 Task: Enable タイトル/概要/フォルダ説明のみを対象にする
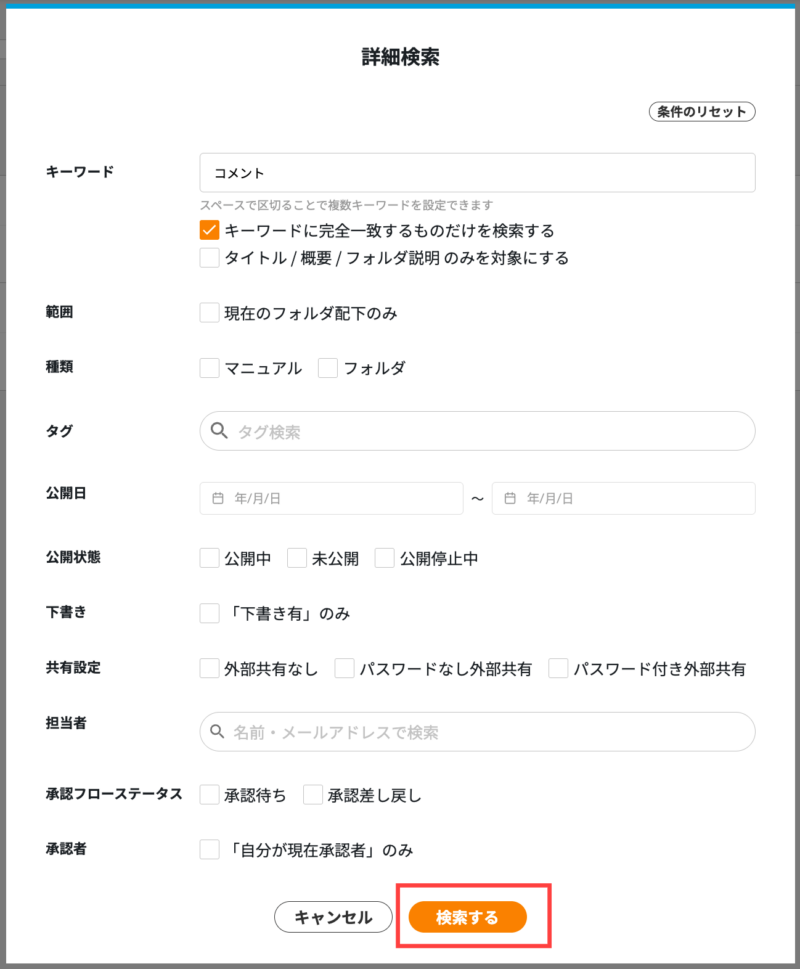click(x=208, y=257)
